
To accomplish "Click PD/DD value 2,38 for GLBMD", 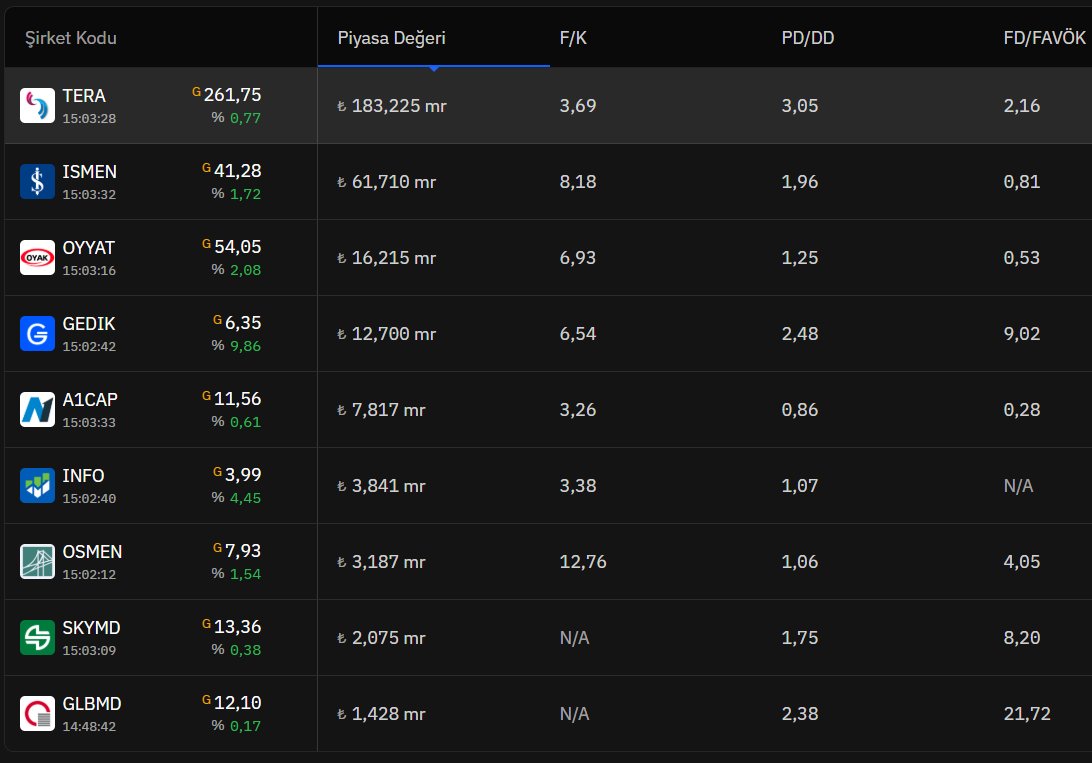I will (800, 714).
